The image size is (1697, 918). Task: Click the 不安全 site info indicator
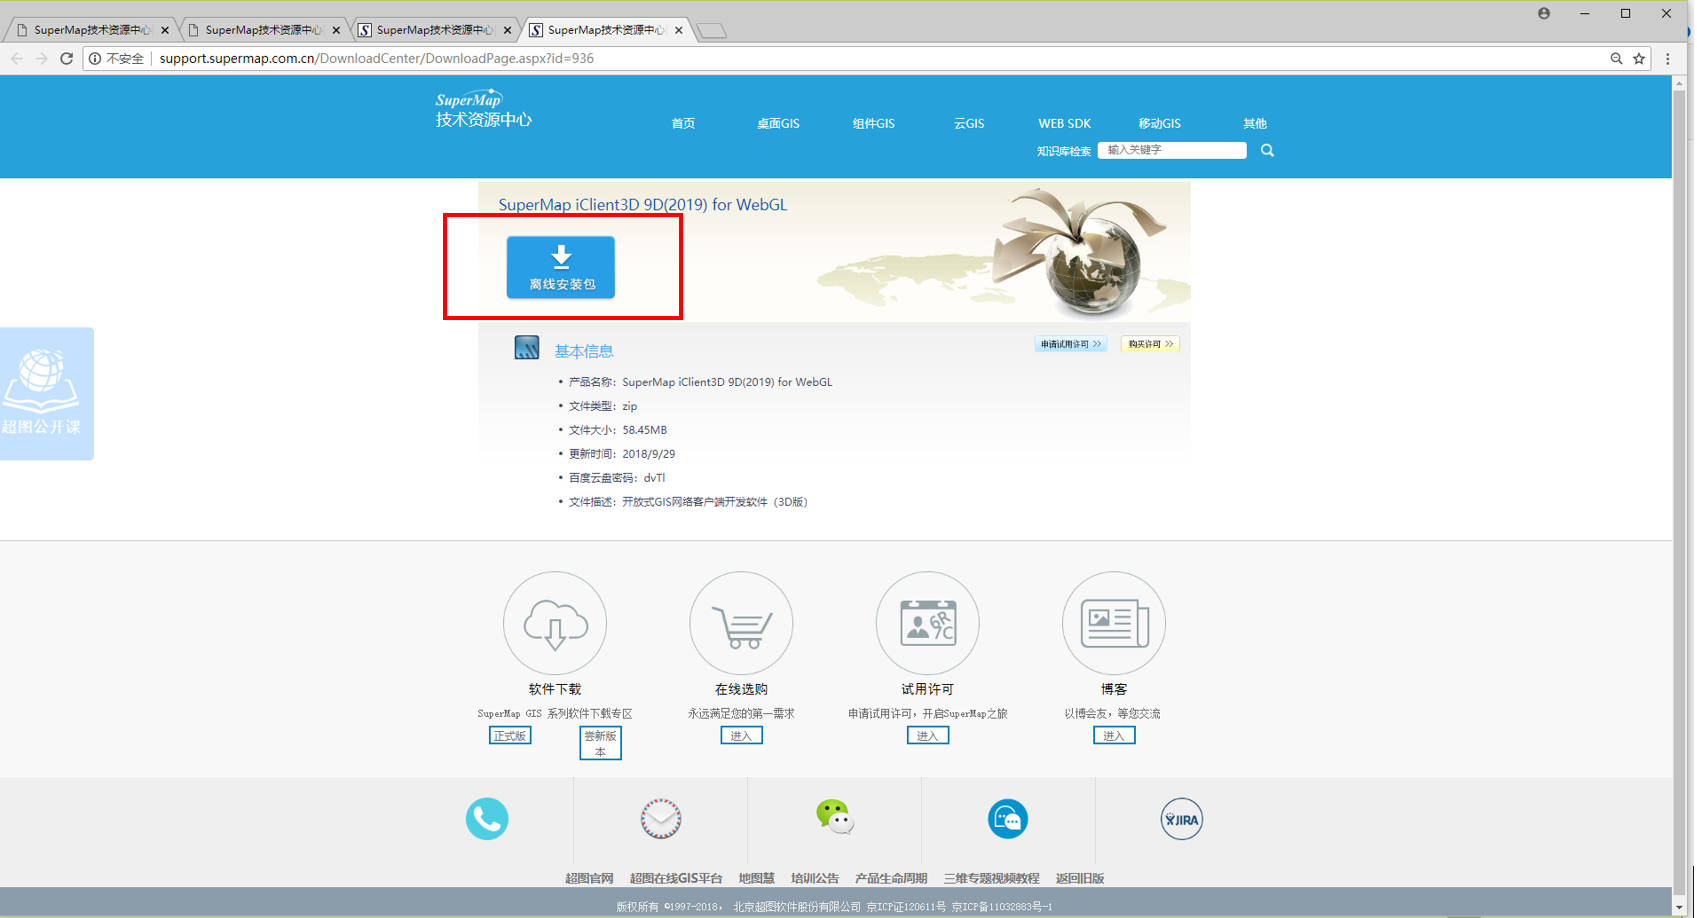click(117, 58)
